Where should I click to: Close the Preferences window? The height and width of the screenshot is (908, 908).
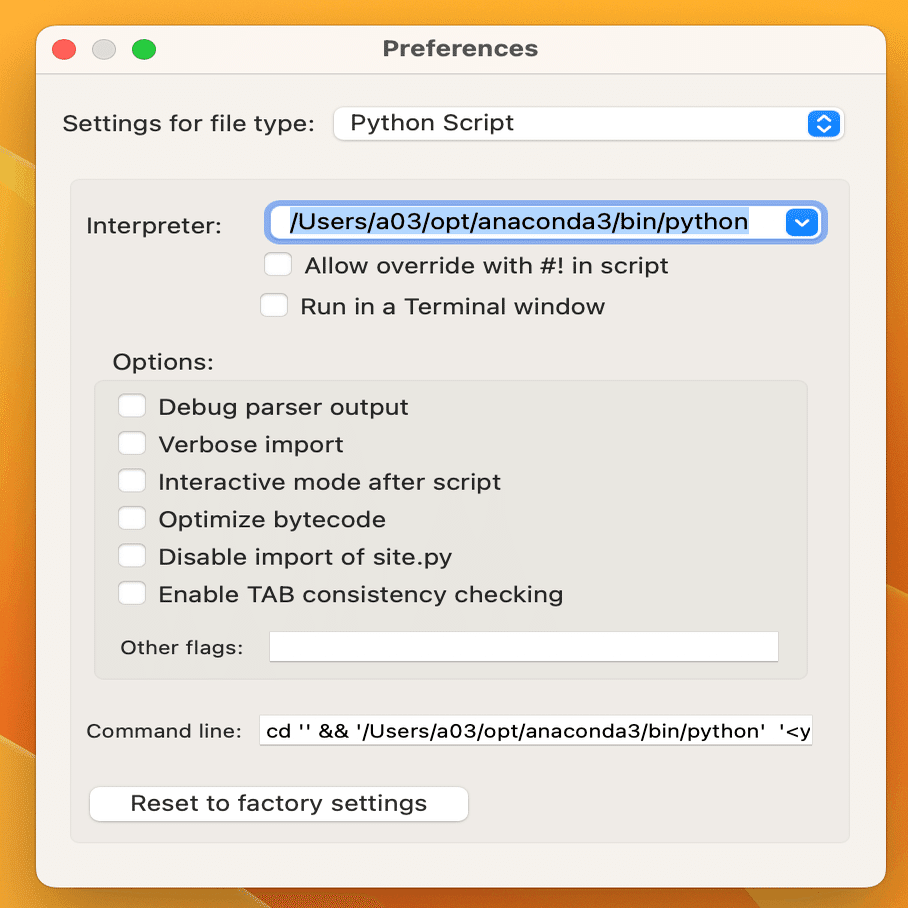pos(63,48)
